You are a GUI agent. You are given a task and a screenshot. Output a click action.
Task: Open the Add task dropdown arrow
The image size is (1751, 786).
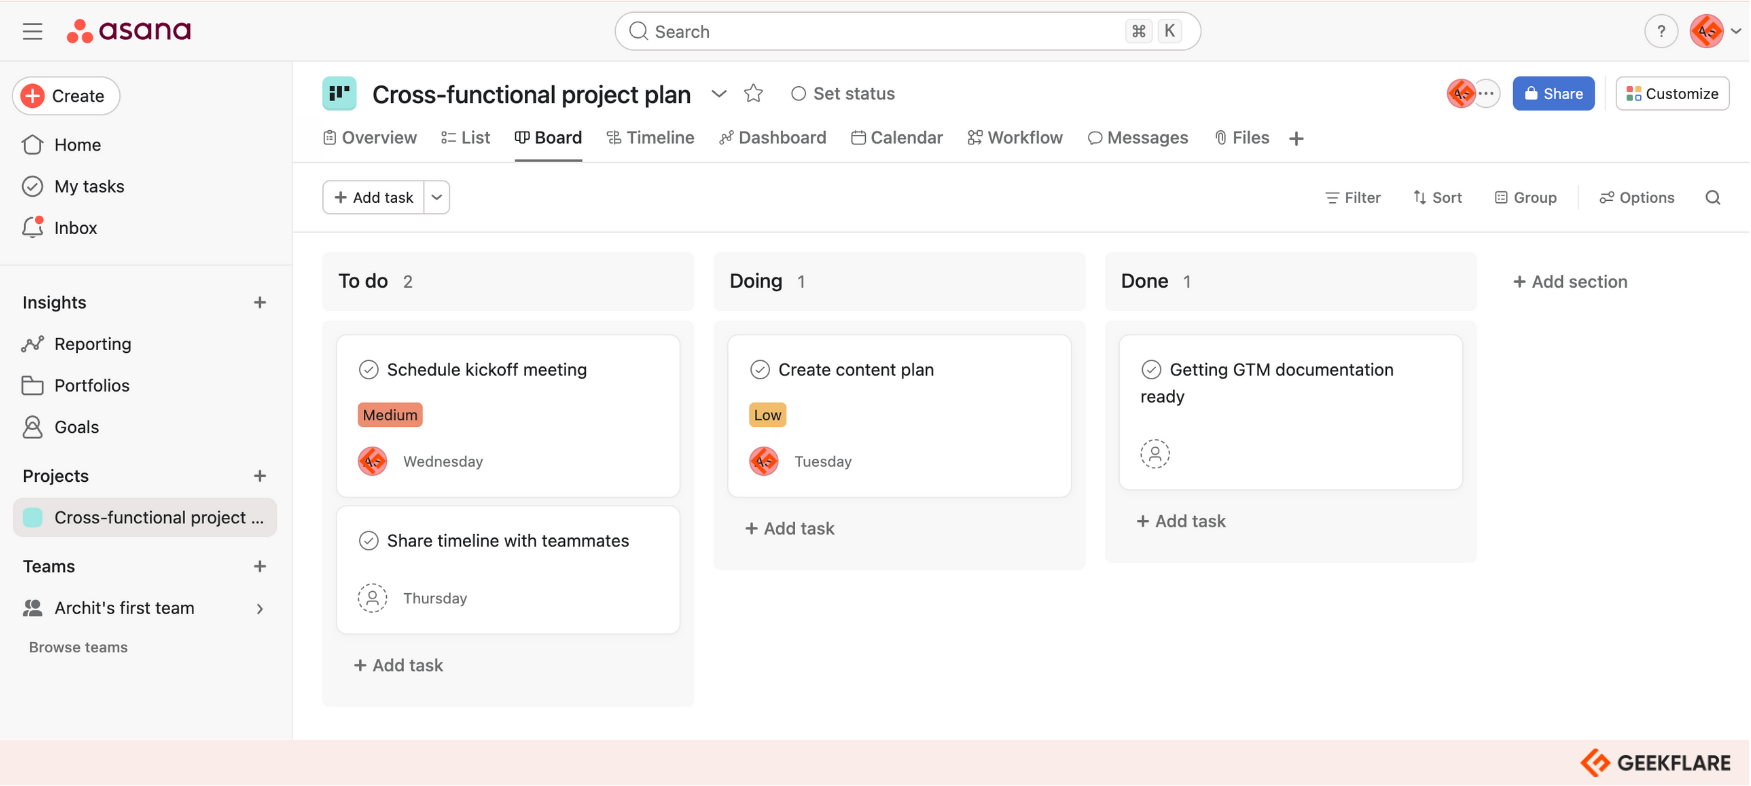pos(437,198)
